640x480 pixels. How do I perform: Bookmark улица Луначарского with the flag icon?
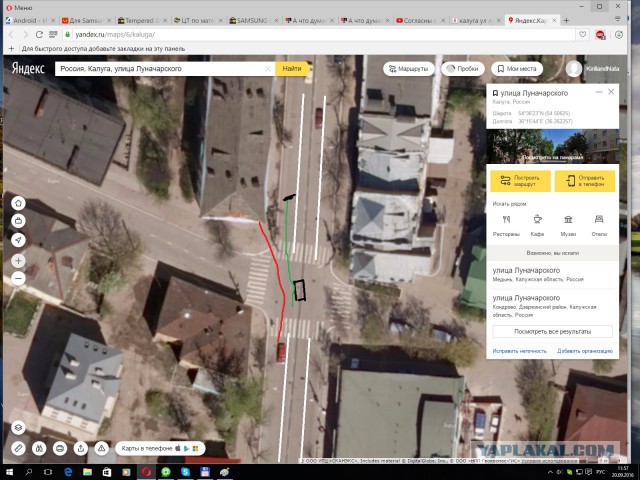(x=495, y=93)
